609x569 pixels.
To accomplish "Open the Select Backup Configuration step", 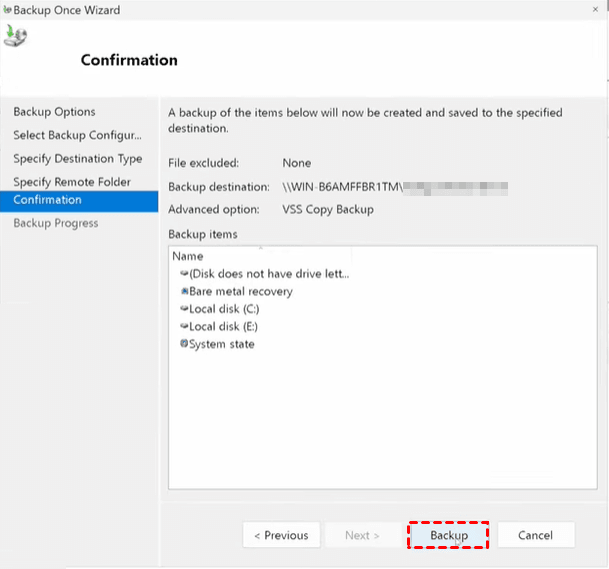I will pos(77,135).
